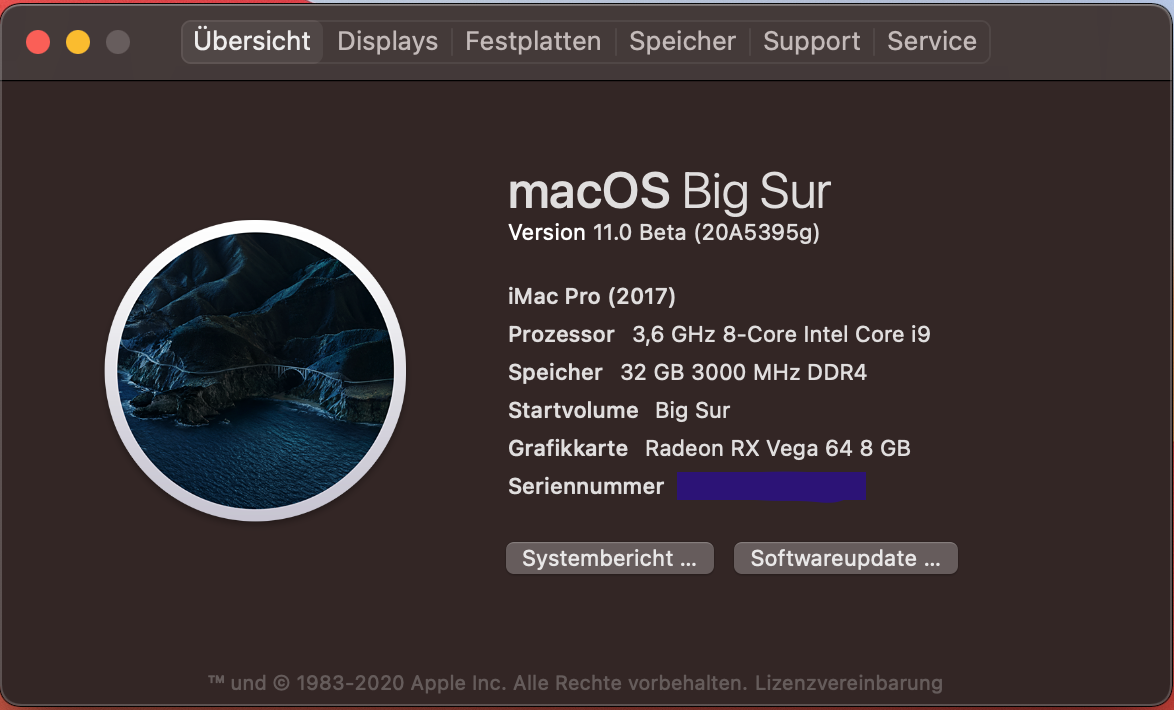This screenshot has width=1174, height=710.
Task: Go to the Speicher tab
Action: point(682,42)
